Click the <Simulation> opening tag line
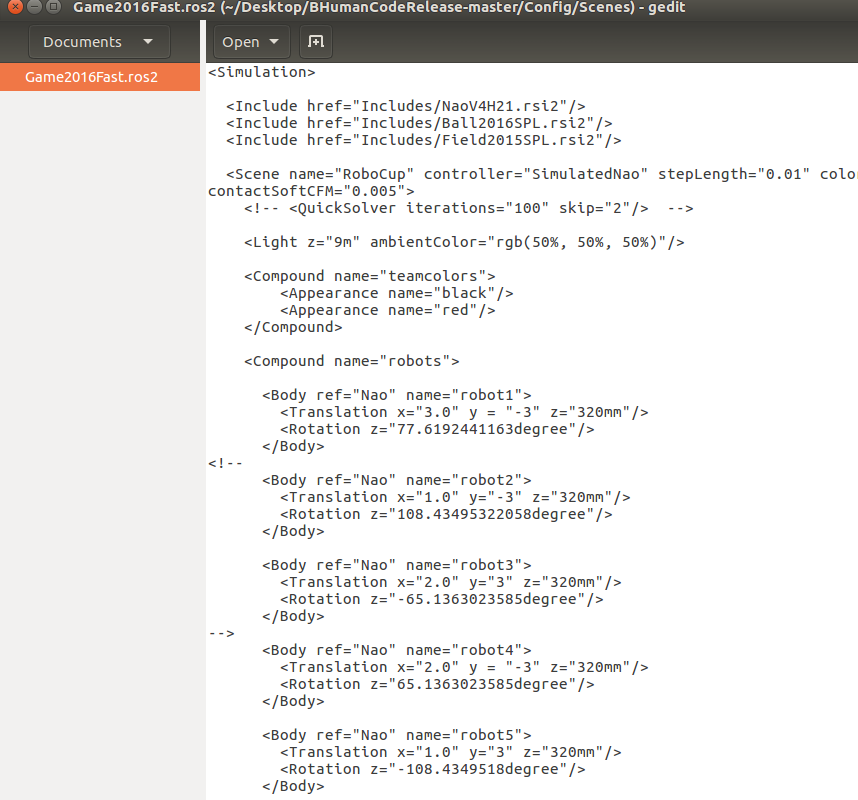The image size is (858, 800). click(x=262, y=72)
